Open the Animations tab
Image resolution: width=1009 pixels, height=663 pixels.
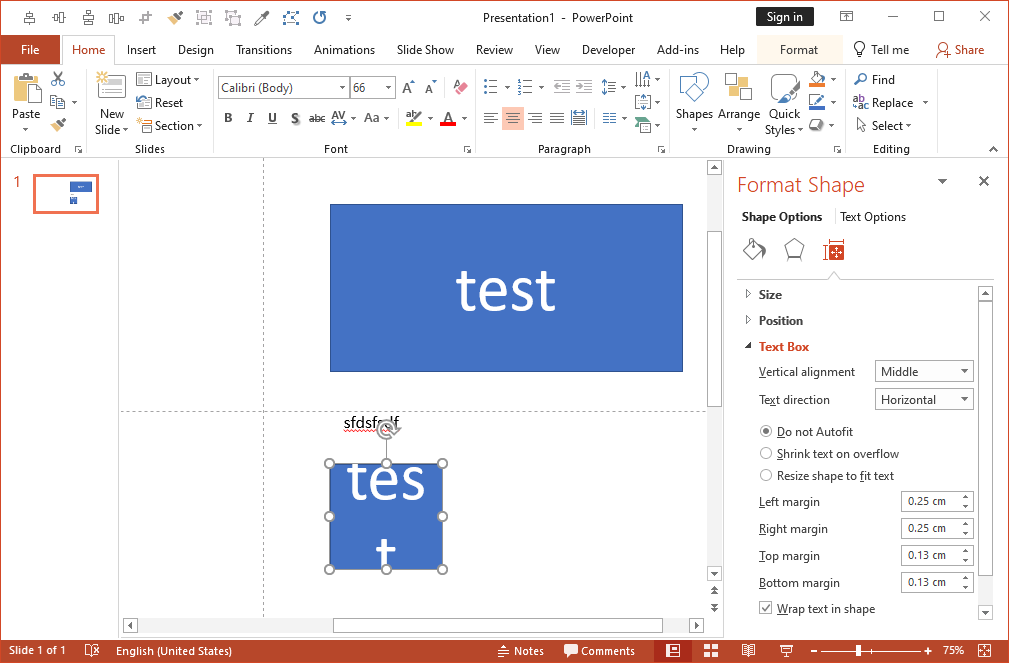344,50
